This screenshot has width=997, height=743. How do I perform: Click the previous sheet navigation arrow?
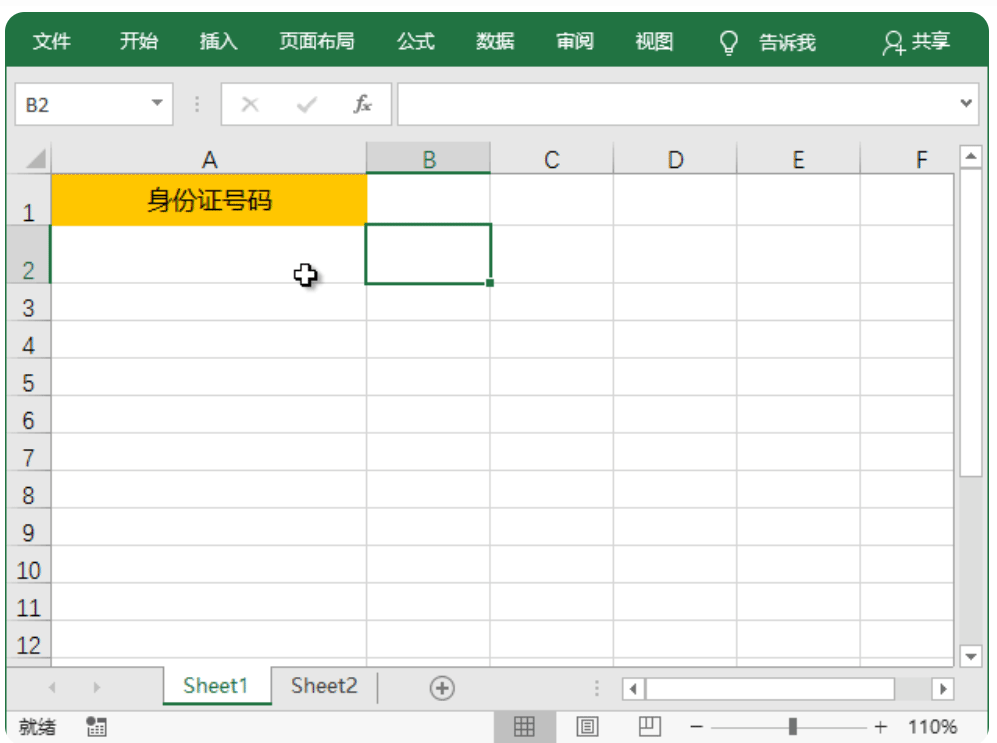coord(52,687)
